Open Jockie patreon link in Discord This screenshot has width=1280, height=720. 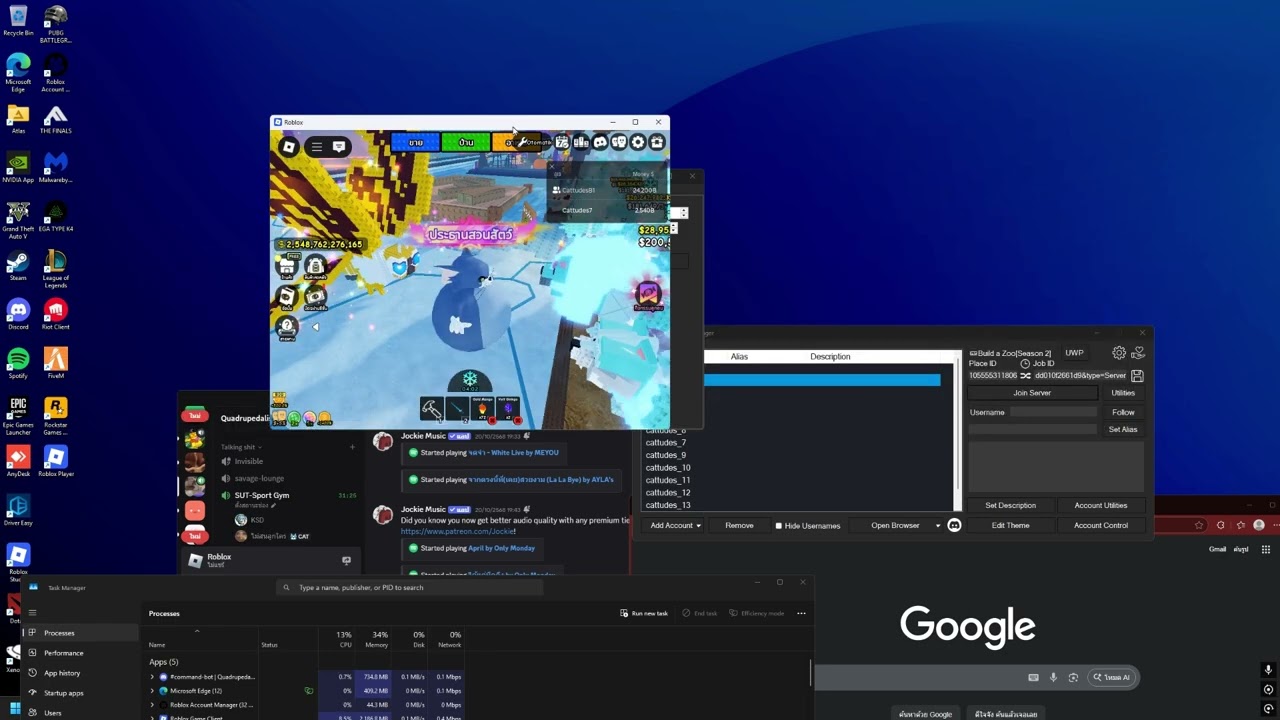458,532
